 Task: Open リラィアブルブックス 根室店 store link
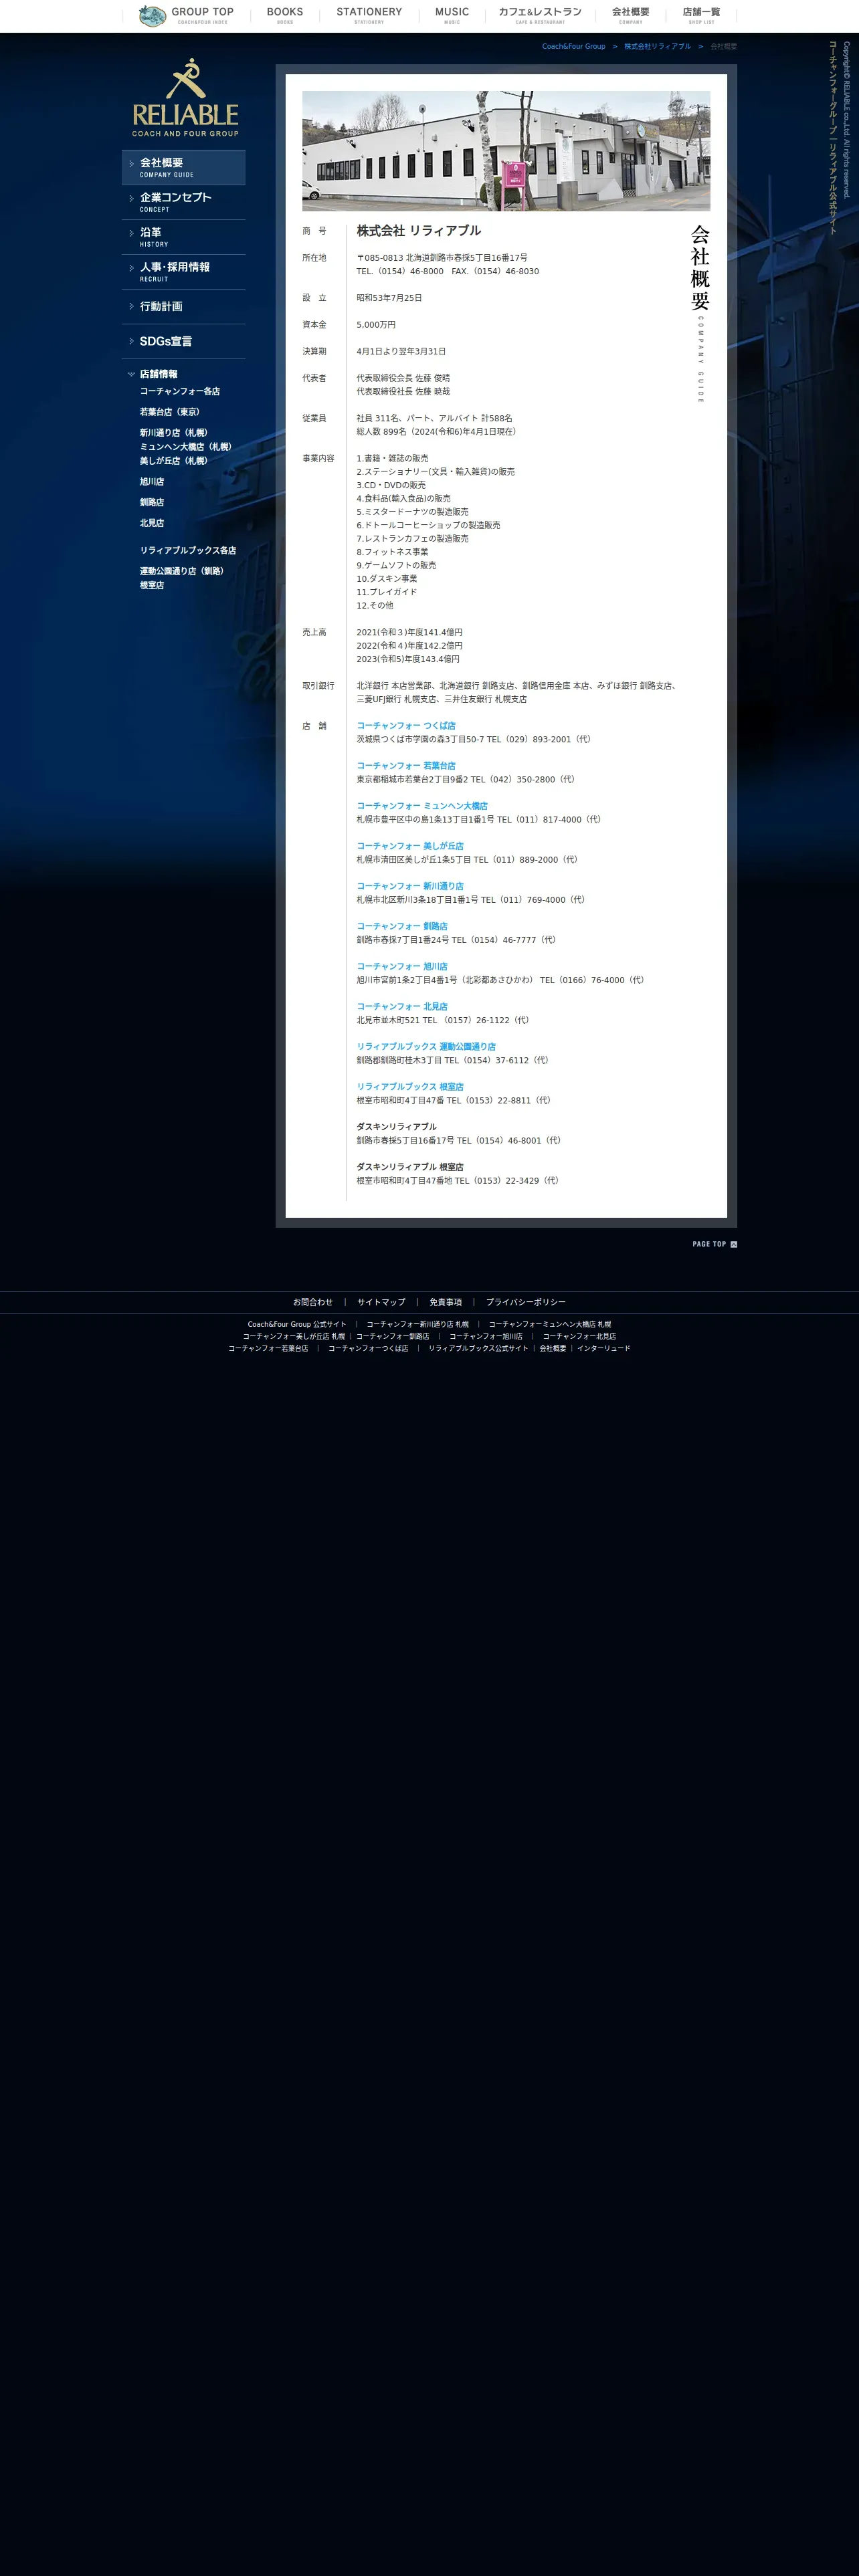[410, 1087]
